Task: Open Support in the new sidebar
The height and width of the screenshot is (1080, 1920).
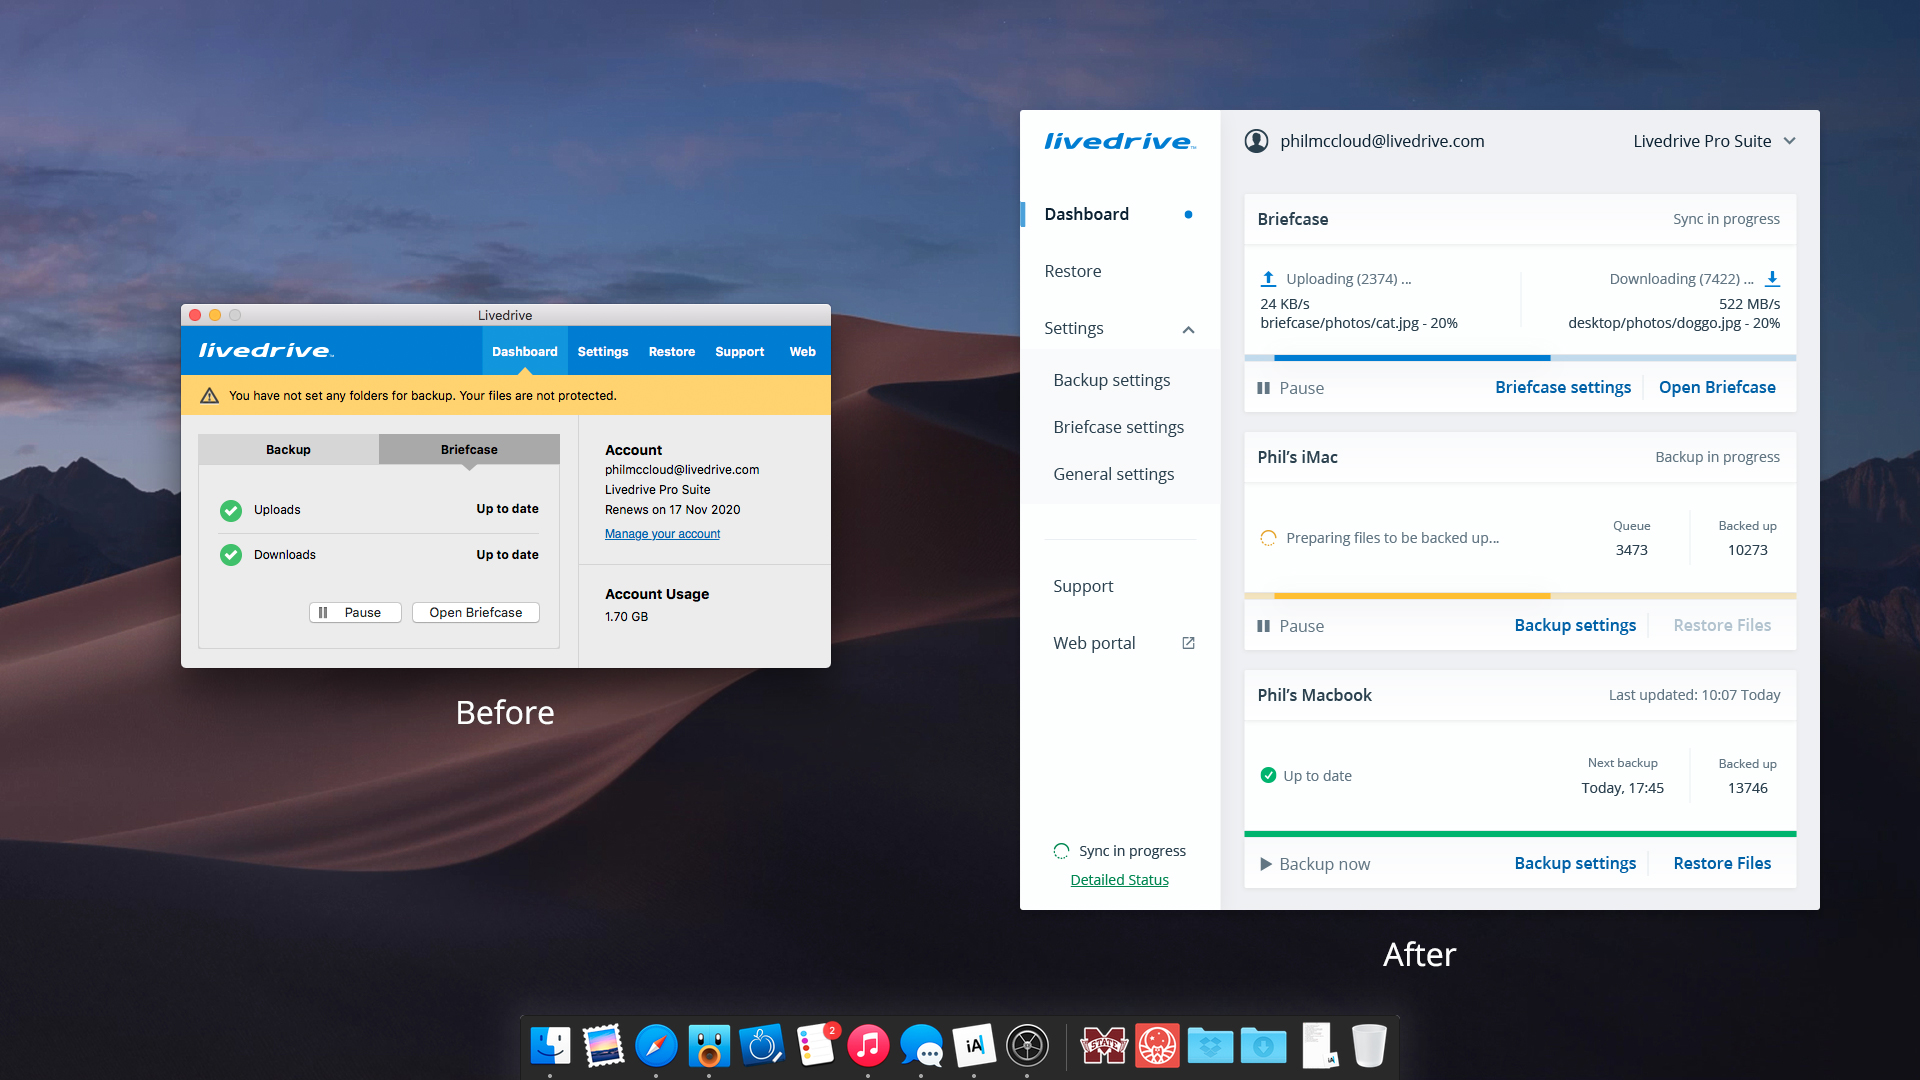Action: click(x=1083, y=586)
